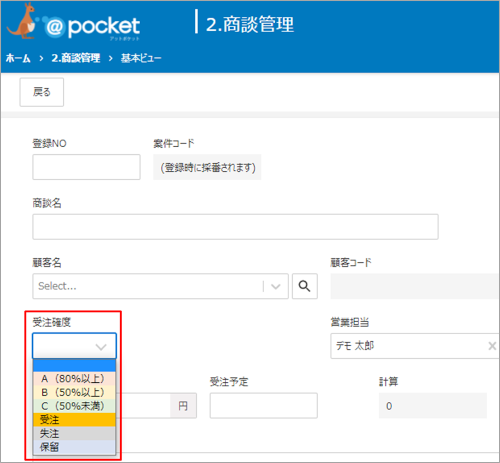Select B（50%以上） option

click(x=74, y=392)
